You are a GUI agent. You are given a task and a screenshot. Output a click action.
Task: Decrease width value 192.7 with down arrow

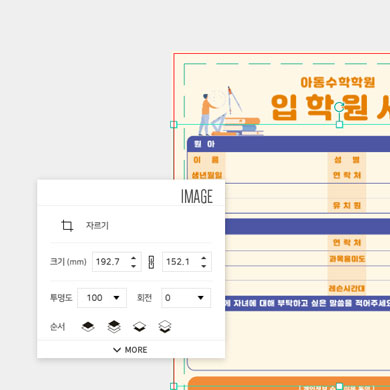coord(133,266)
